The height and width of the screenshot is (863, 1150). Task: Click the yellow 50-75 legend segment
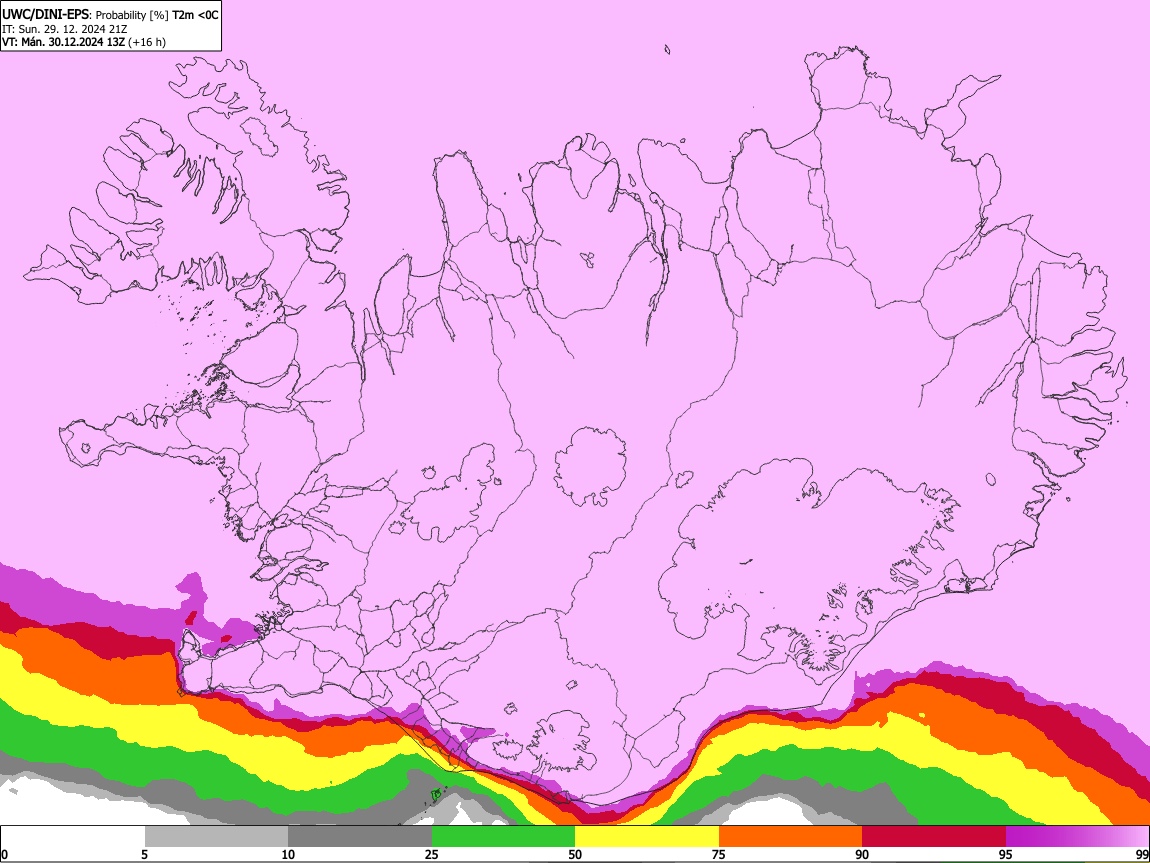[x=647, y=837]
